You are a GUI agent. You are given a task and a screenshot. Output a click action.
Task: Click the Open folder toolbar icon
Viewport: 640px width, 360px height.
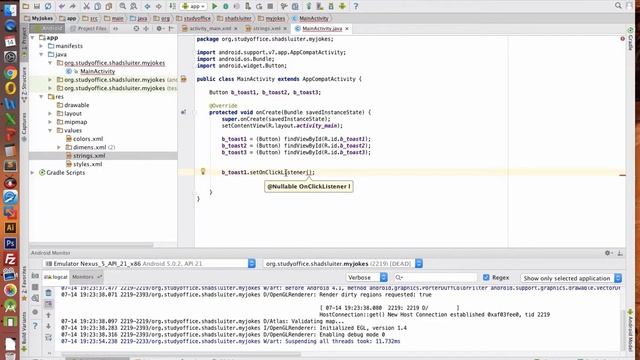click(25, 6)
